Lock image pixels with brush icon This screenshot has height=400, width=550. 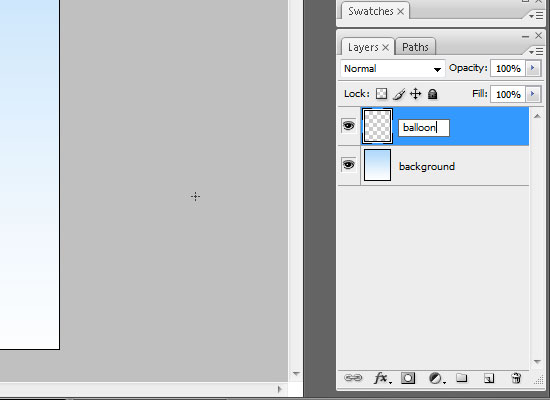coord(399,94)
